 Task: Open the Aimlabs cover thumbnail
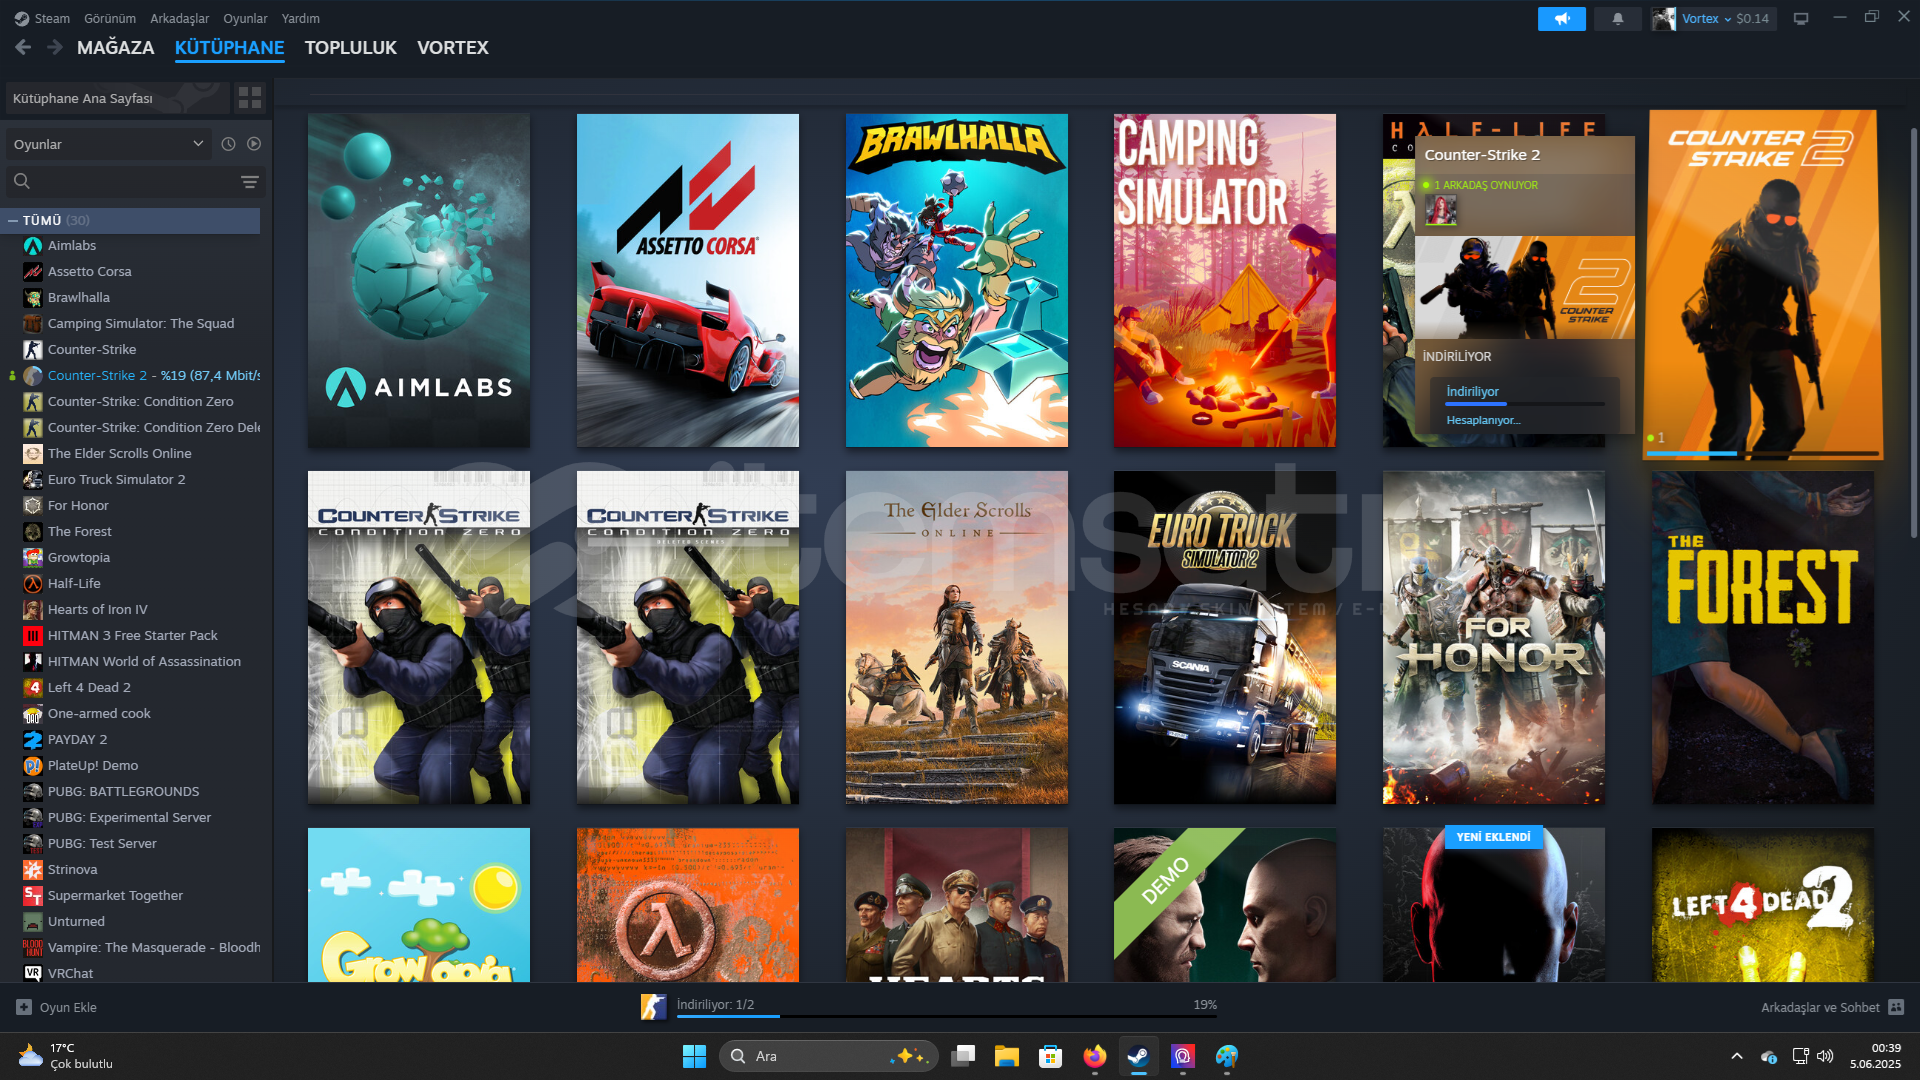419,280
